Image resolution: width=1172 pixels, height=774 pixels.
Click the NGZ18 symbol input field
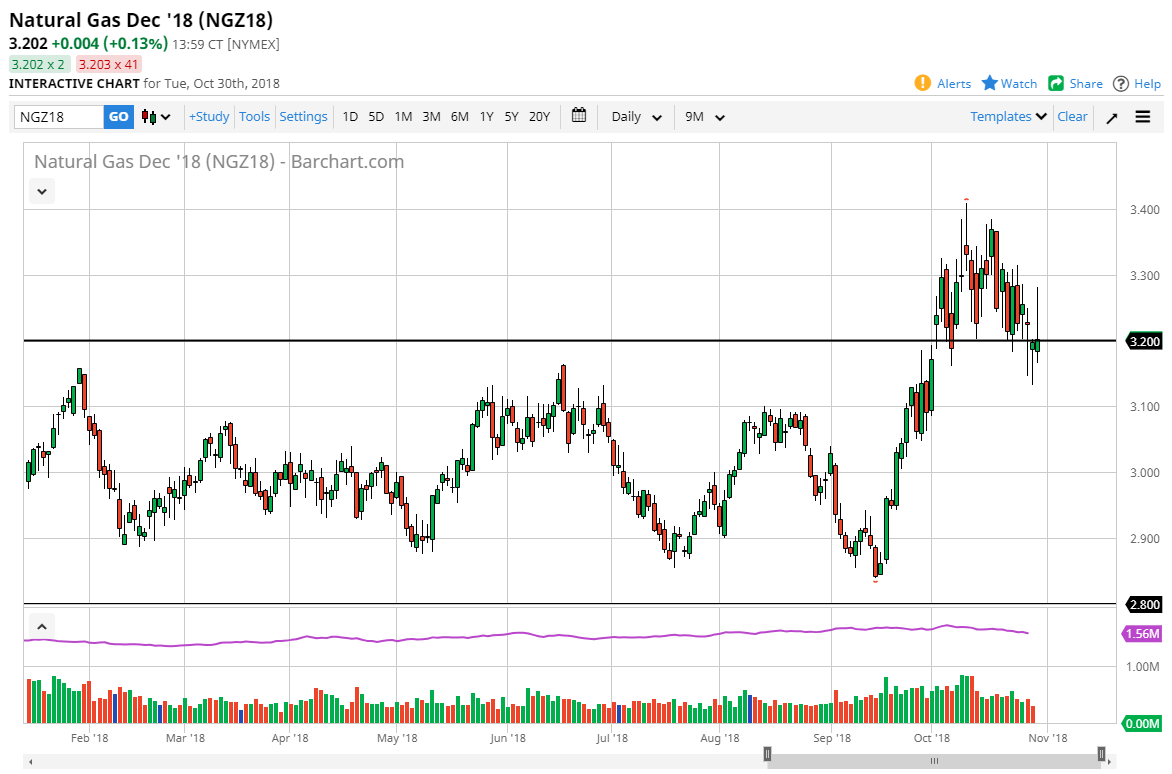[x=59, y=117]
